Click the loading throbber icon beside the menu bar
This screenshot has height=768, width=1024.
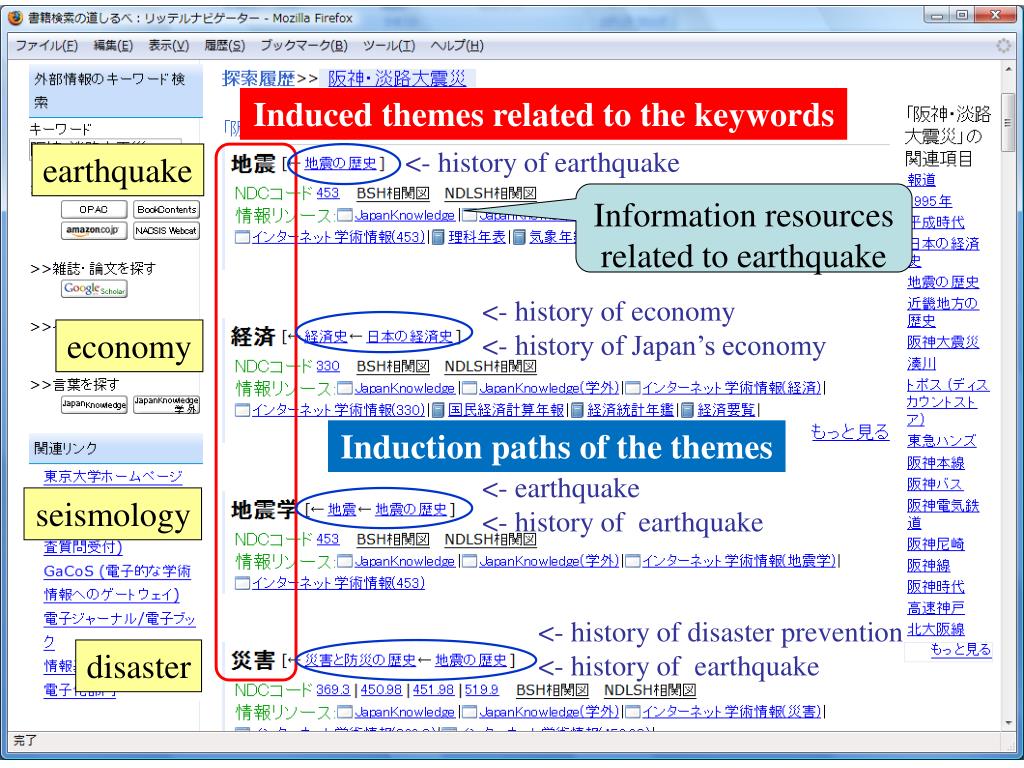pos(1003,46)
